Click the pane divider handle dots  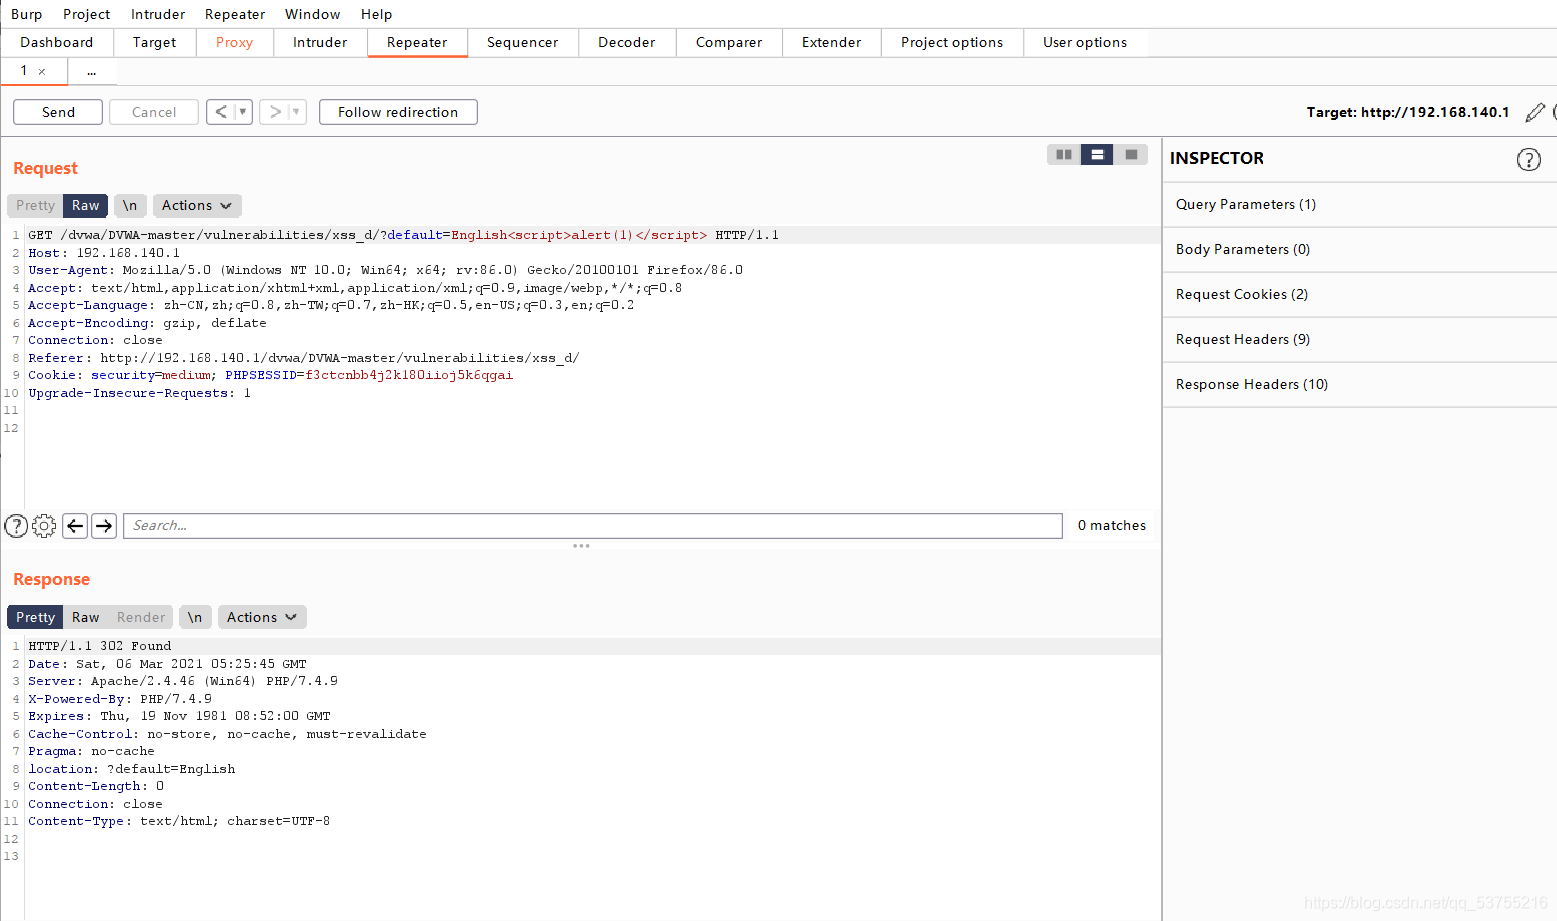pyautogui.click(x=581, y=546)
